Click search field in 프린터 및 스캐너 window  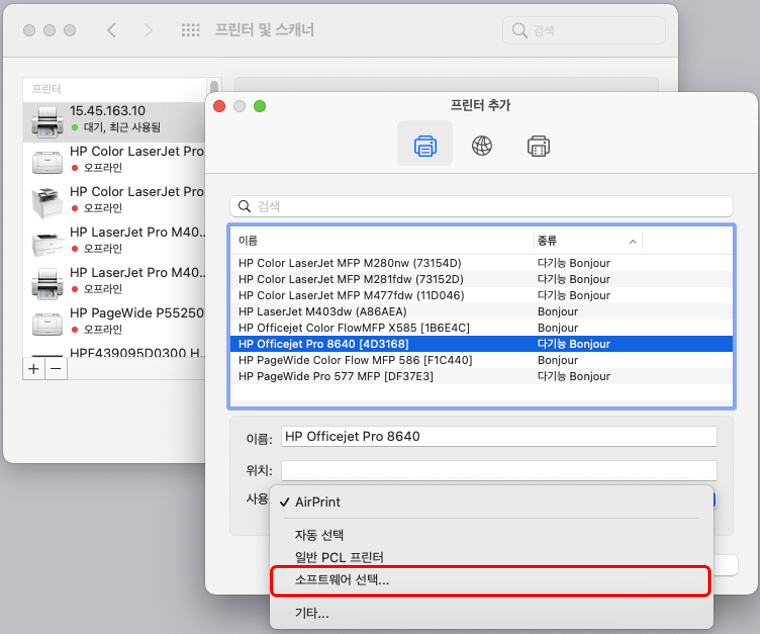pyautogui.click(x=584, y=30)
